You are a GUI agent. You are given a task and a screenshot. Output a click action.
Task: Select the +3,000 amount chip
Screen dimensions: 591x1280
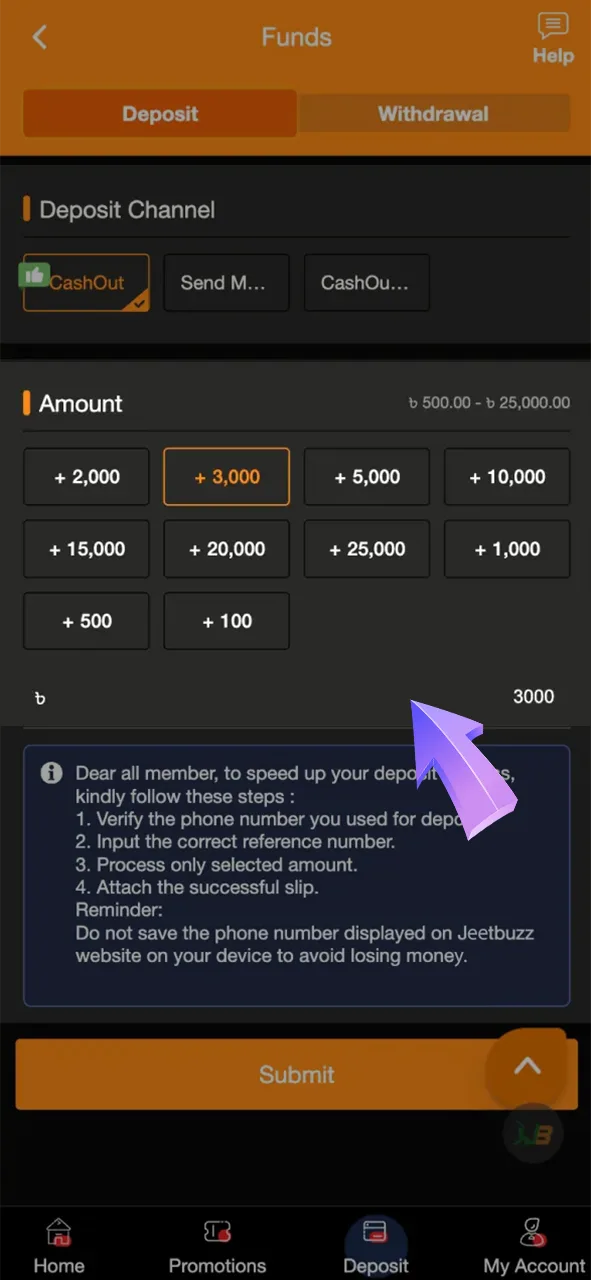[226, 477]
